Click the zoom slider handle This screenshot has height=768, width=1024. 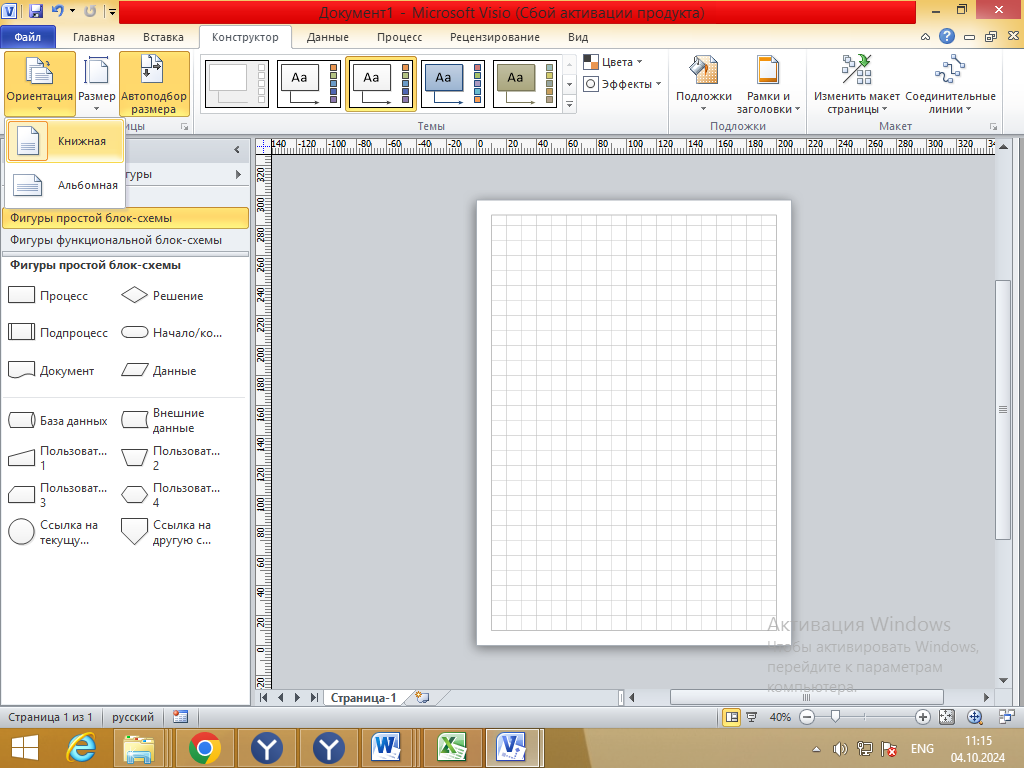[835, 717]
